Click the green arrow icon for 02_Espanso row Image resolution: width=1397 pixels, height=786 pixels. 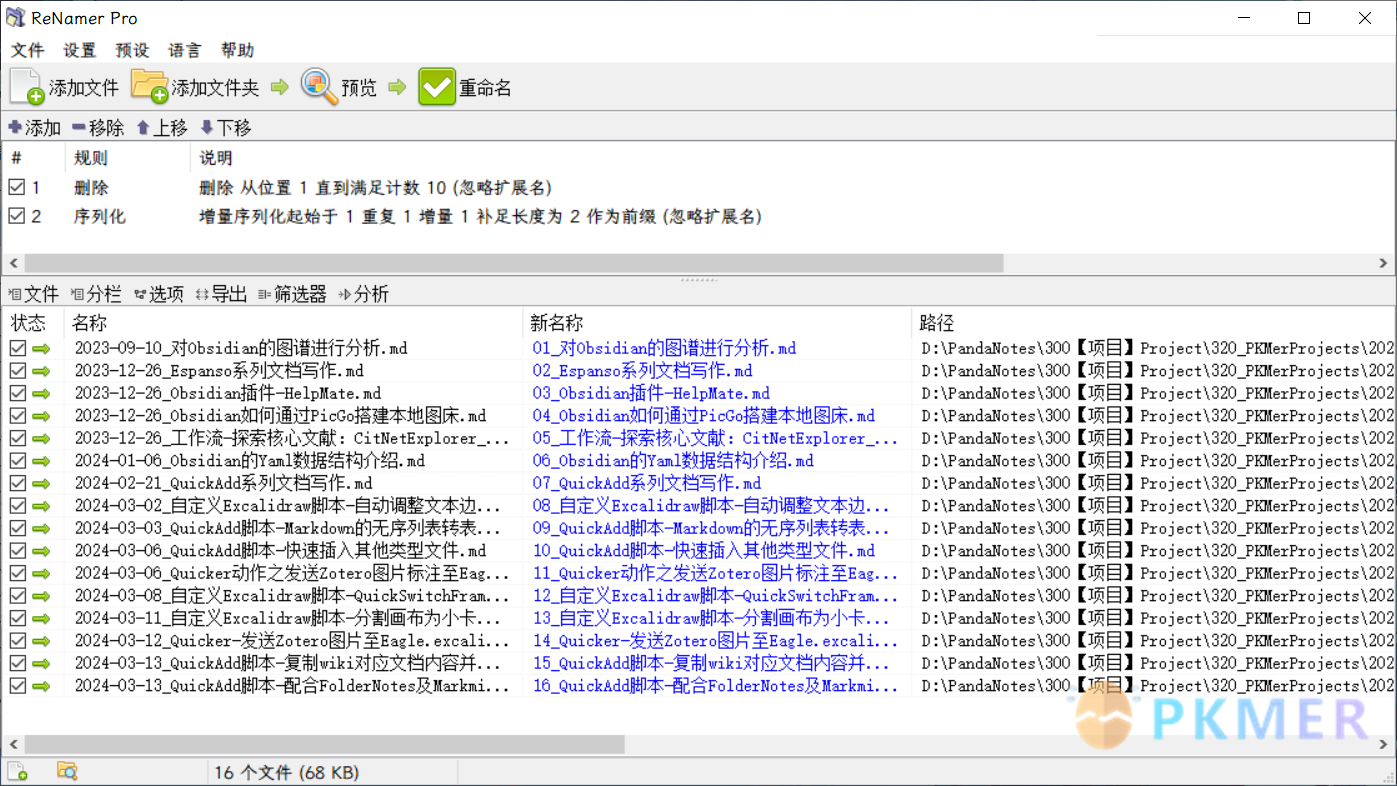pyautogui.click(x=41, y=371)
